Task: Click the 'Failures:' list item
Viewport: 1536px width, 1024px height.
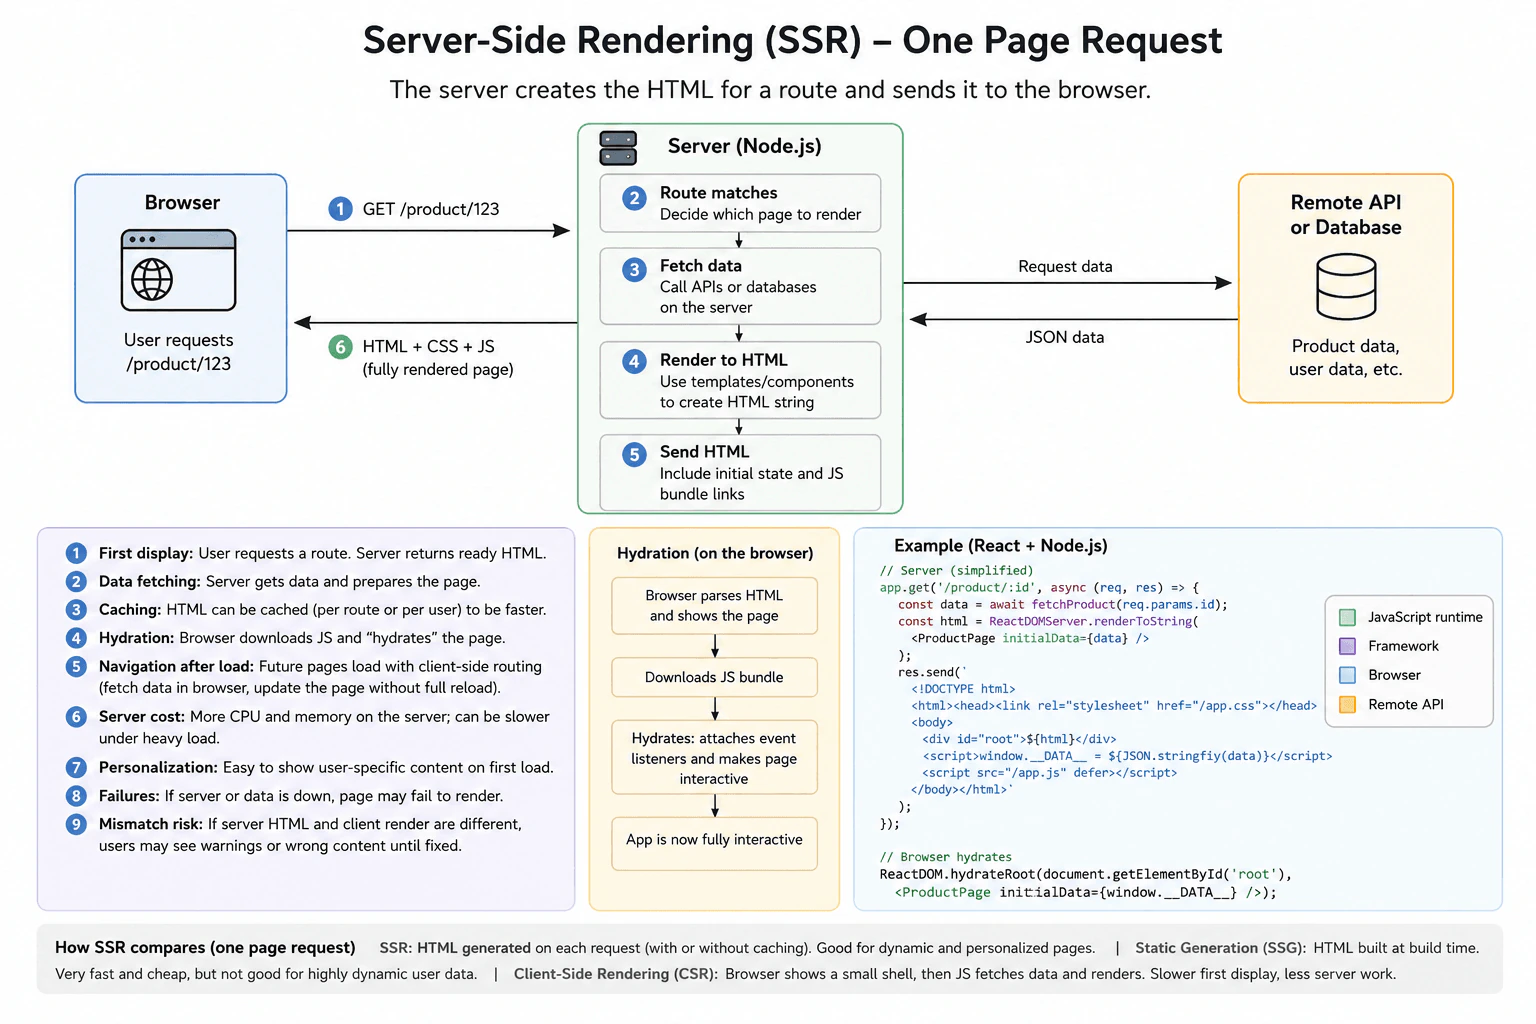Action: (x=285, y=796)
